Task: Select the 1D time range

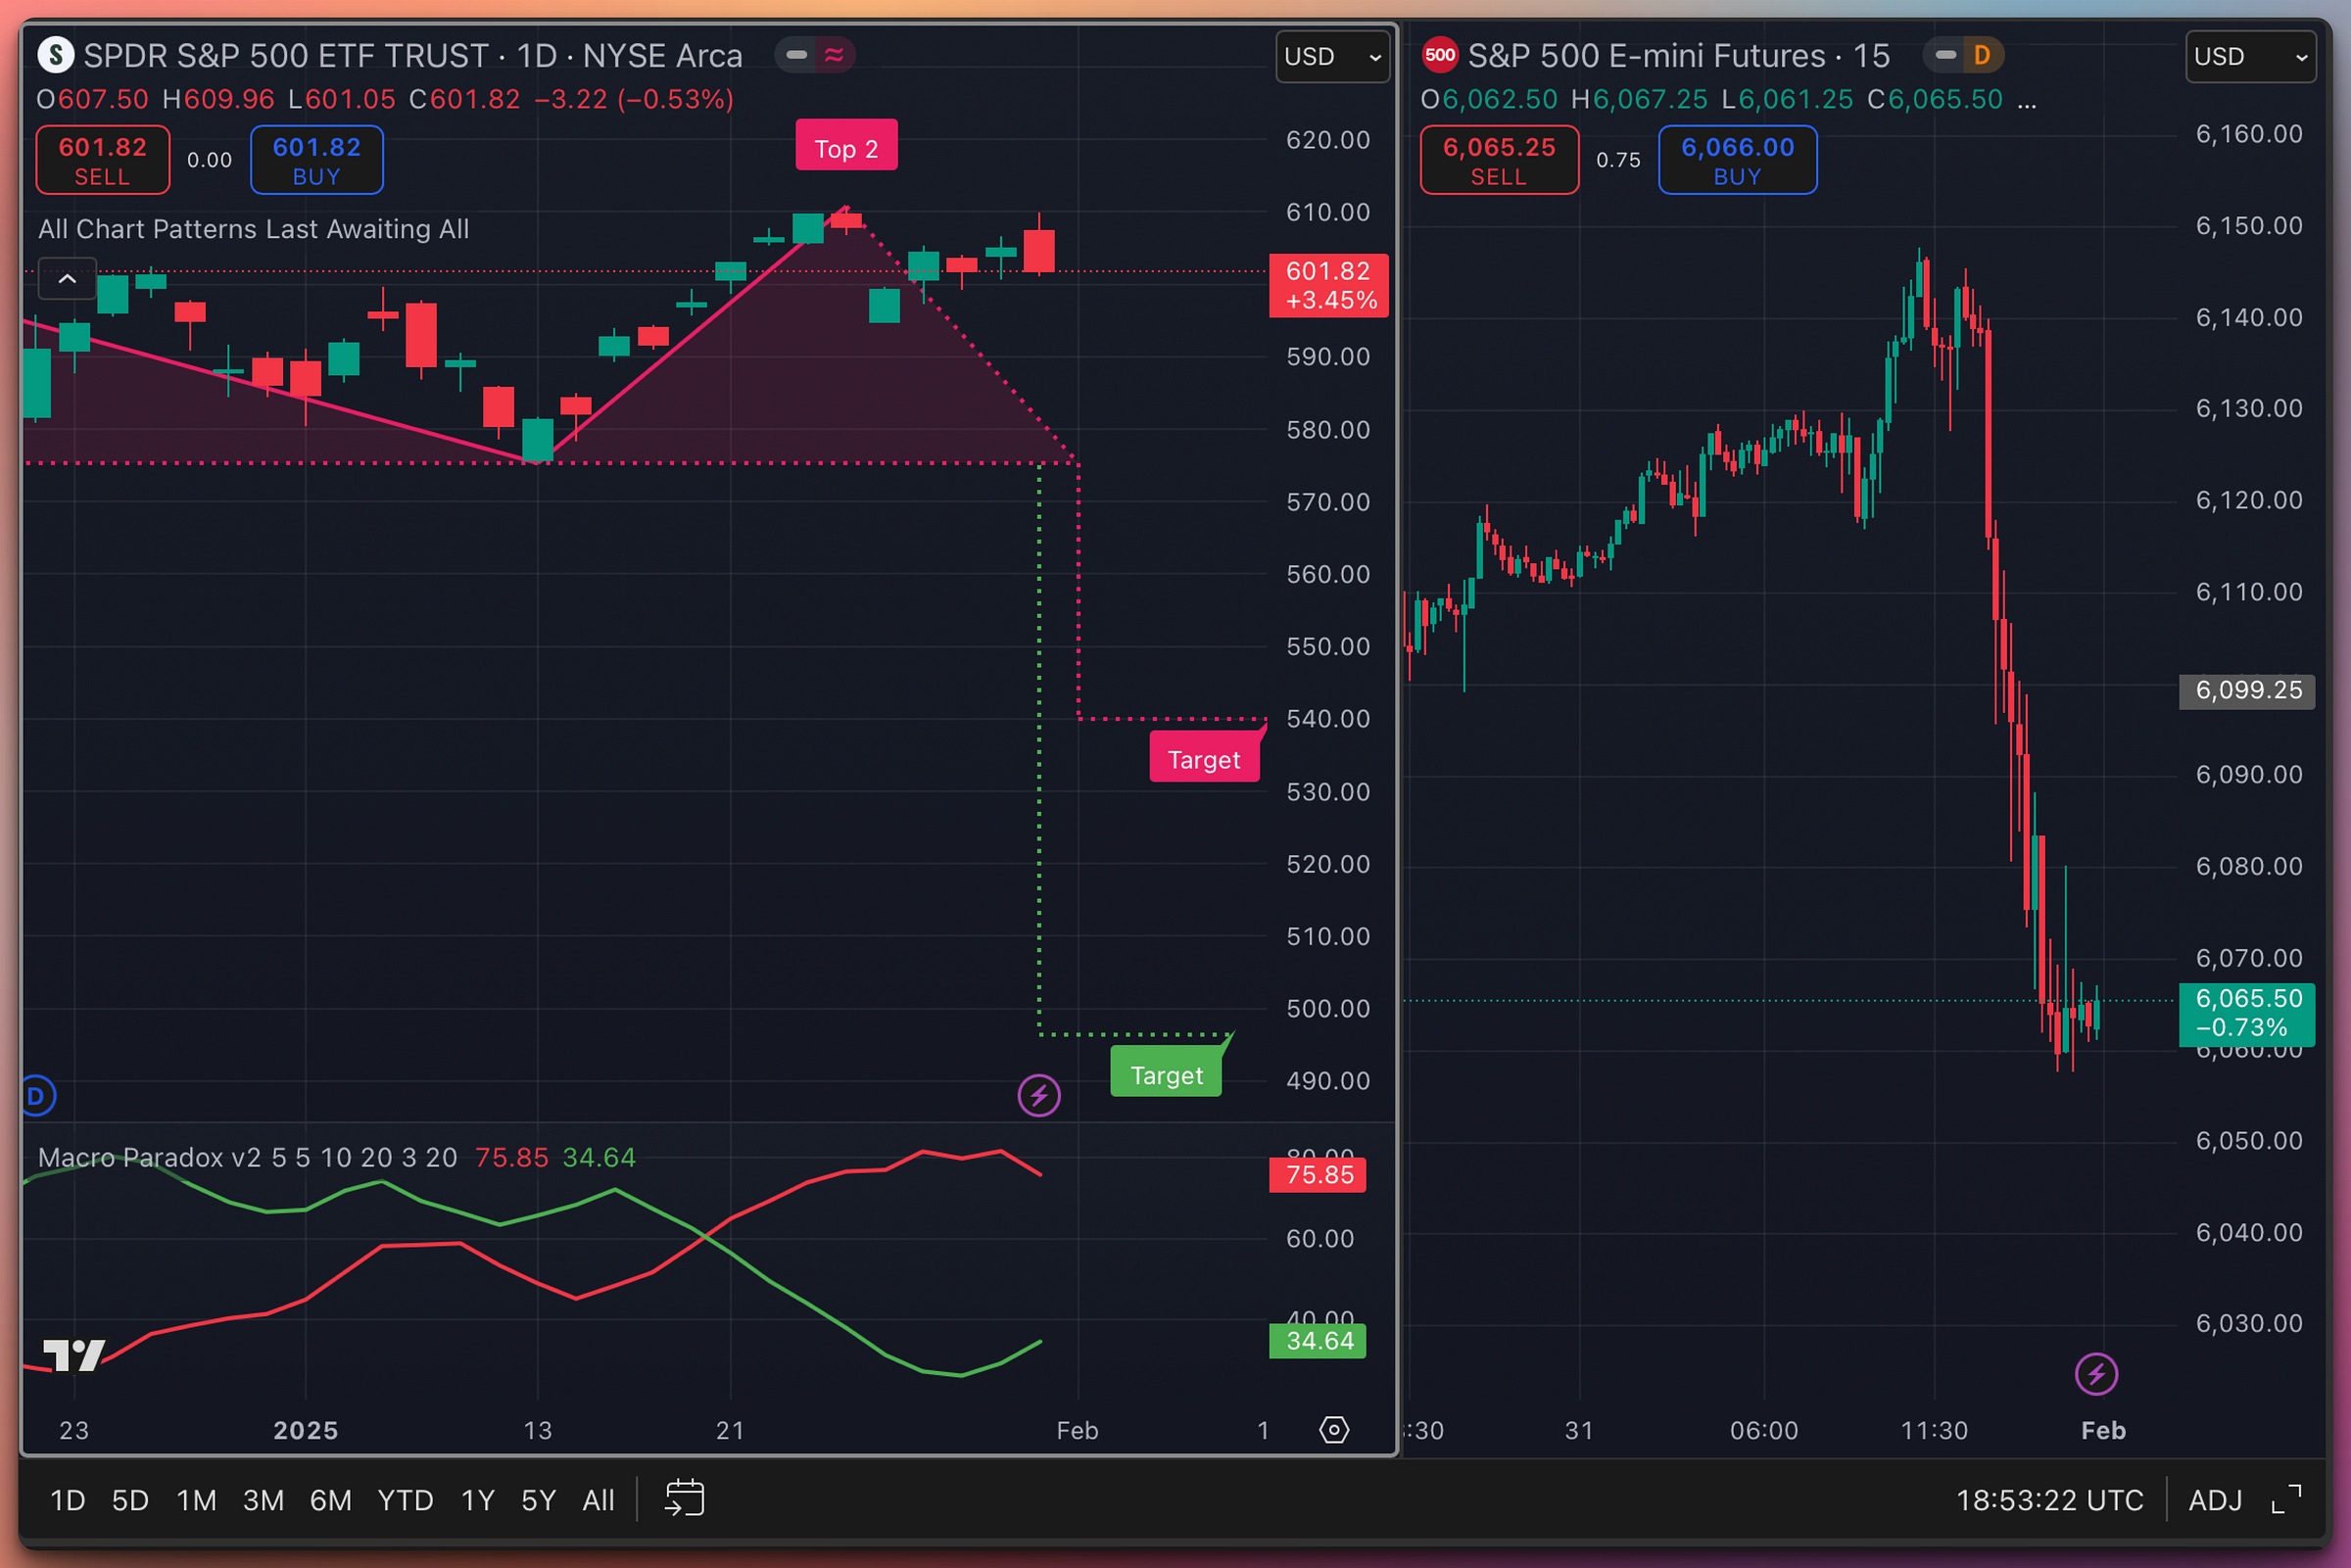Action: pos(67,1500)
